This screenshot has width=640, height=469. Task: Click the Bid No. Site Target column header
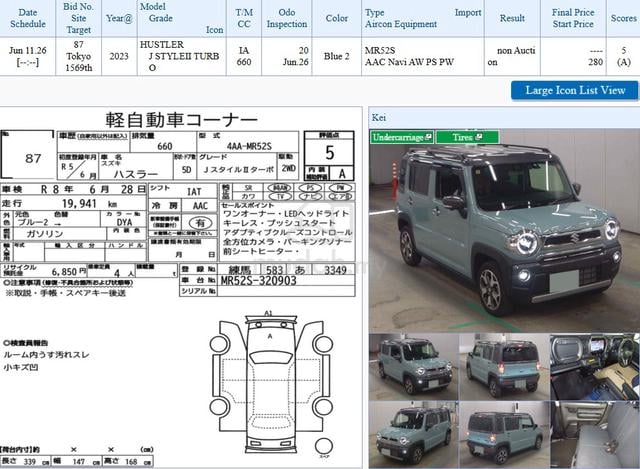click(x=78, y=18)
